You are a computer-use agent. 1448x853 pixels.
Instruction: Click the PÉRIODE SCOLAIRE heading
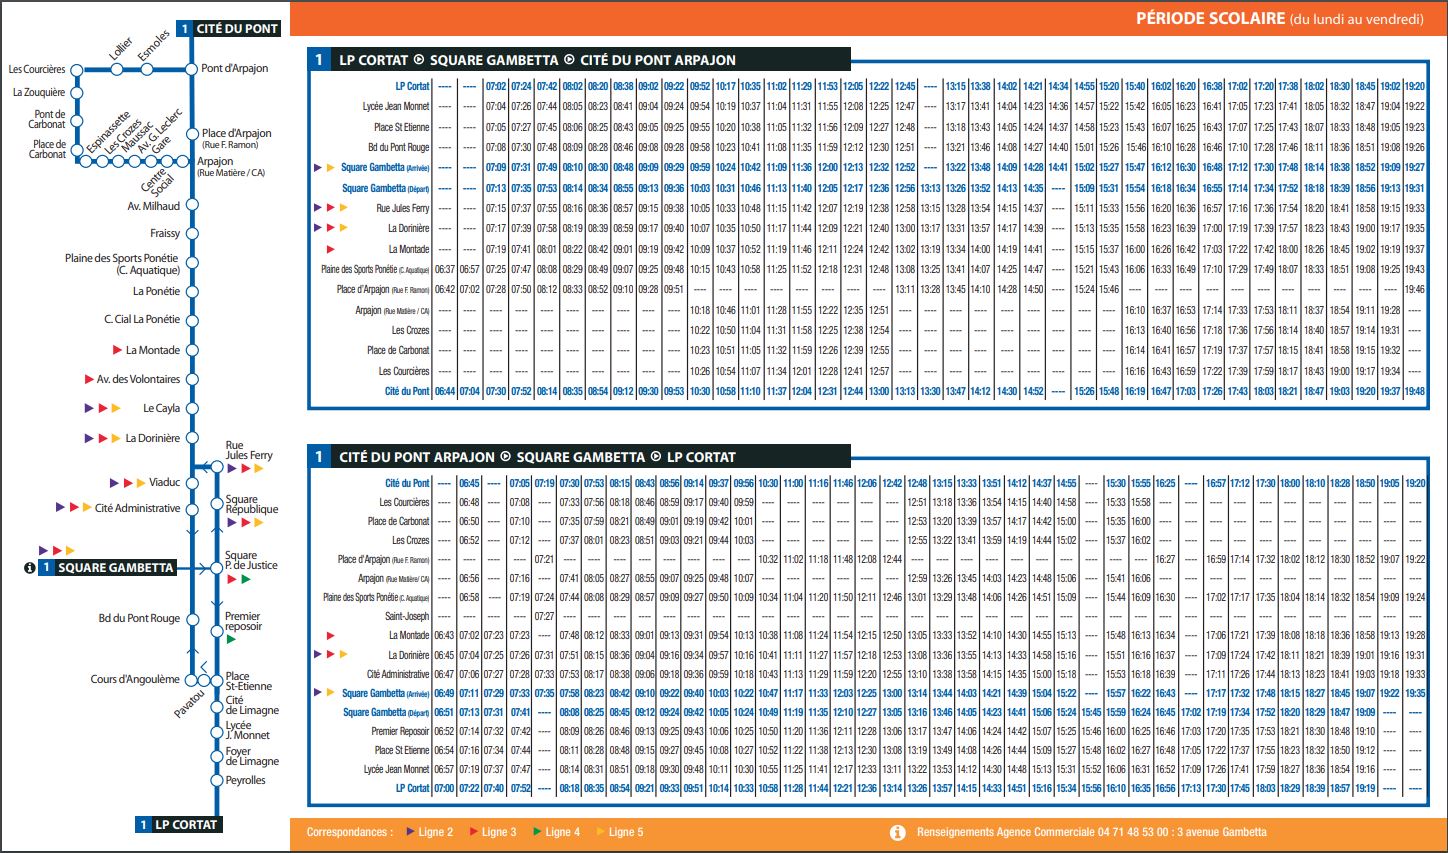pos(1210,18)
